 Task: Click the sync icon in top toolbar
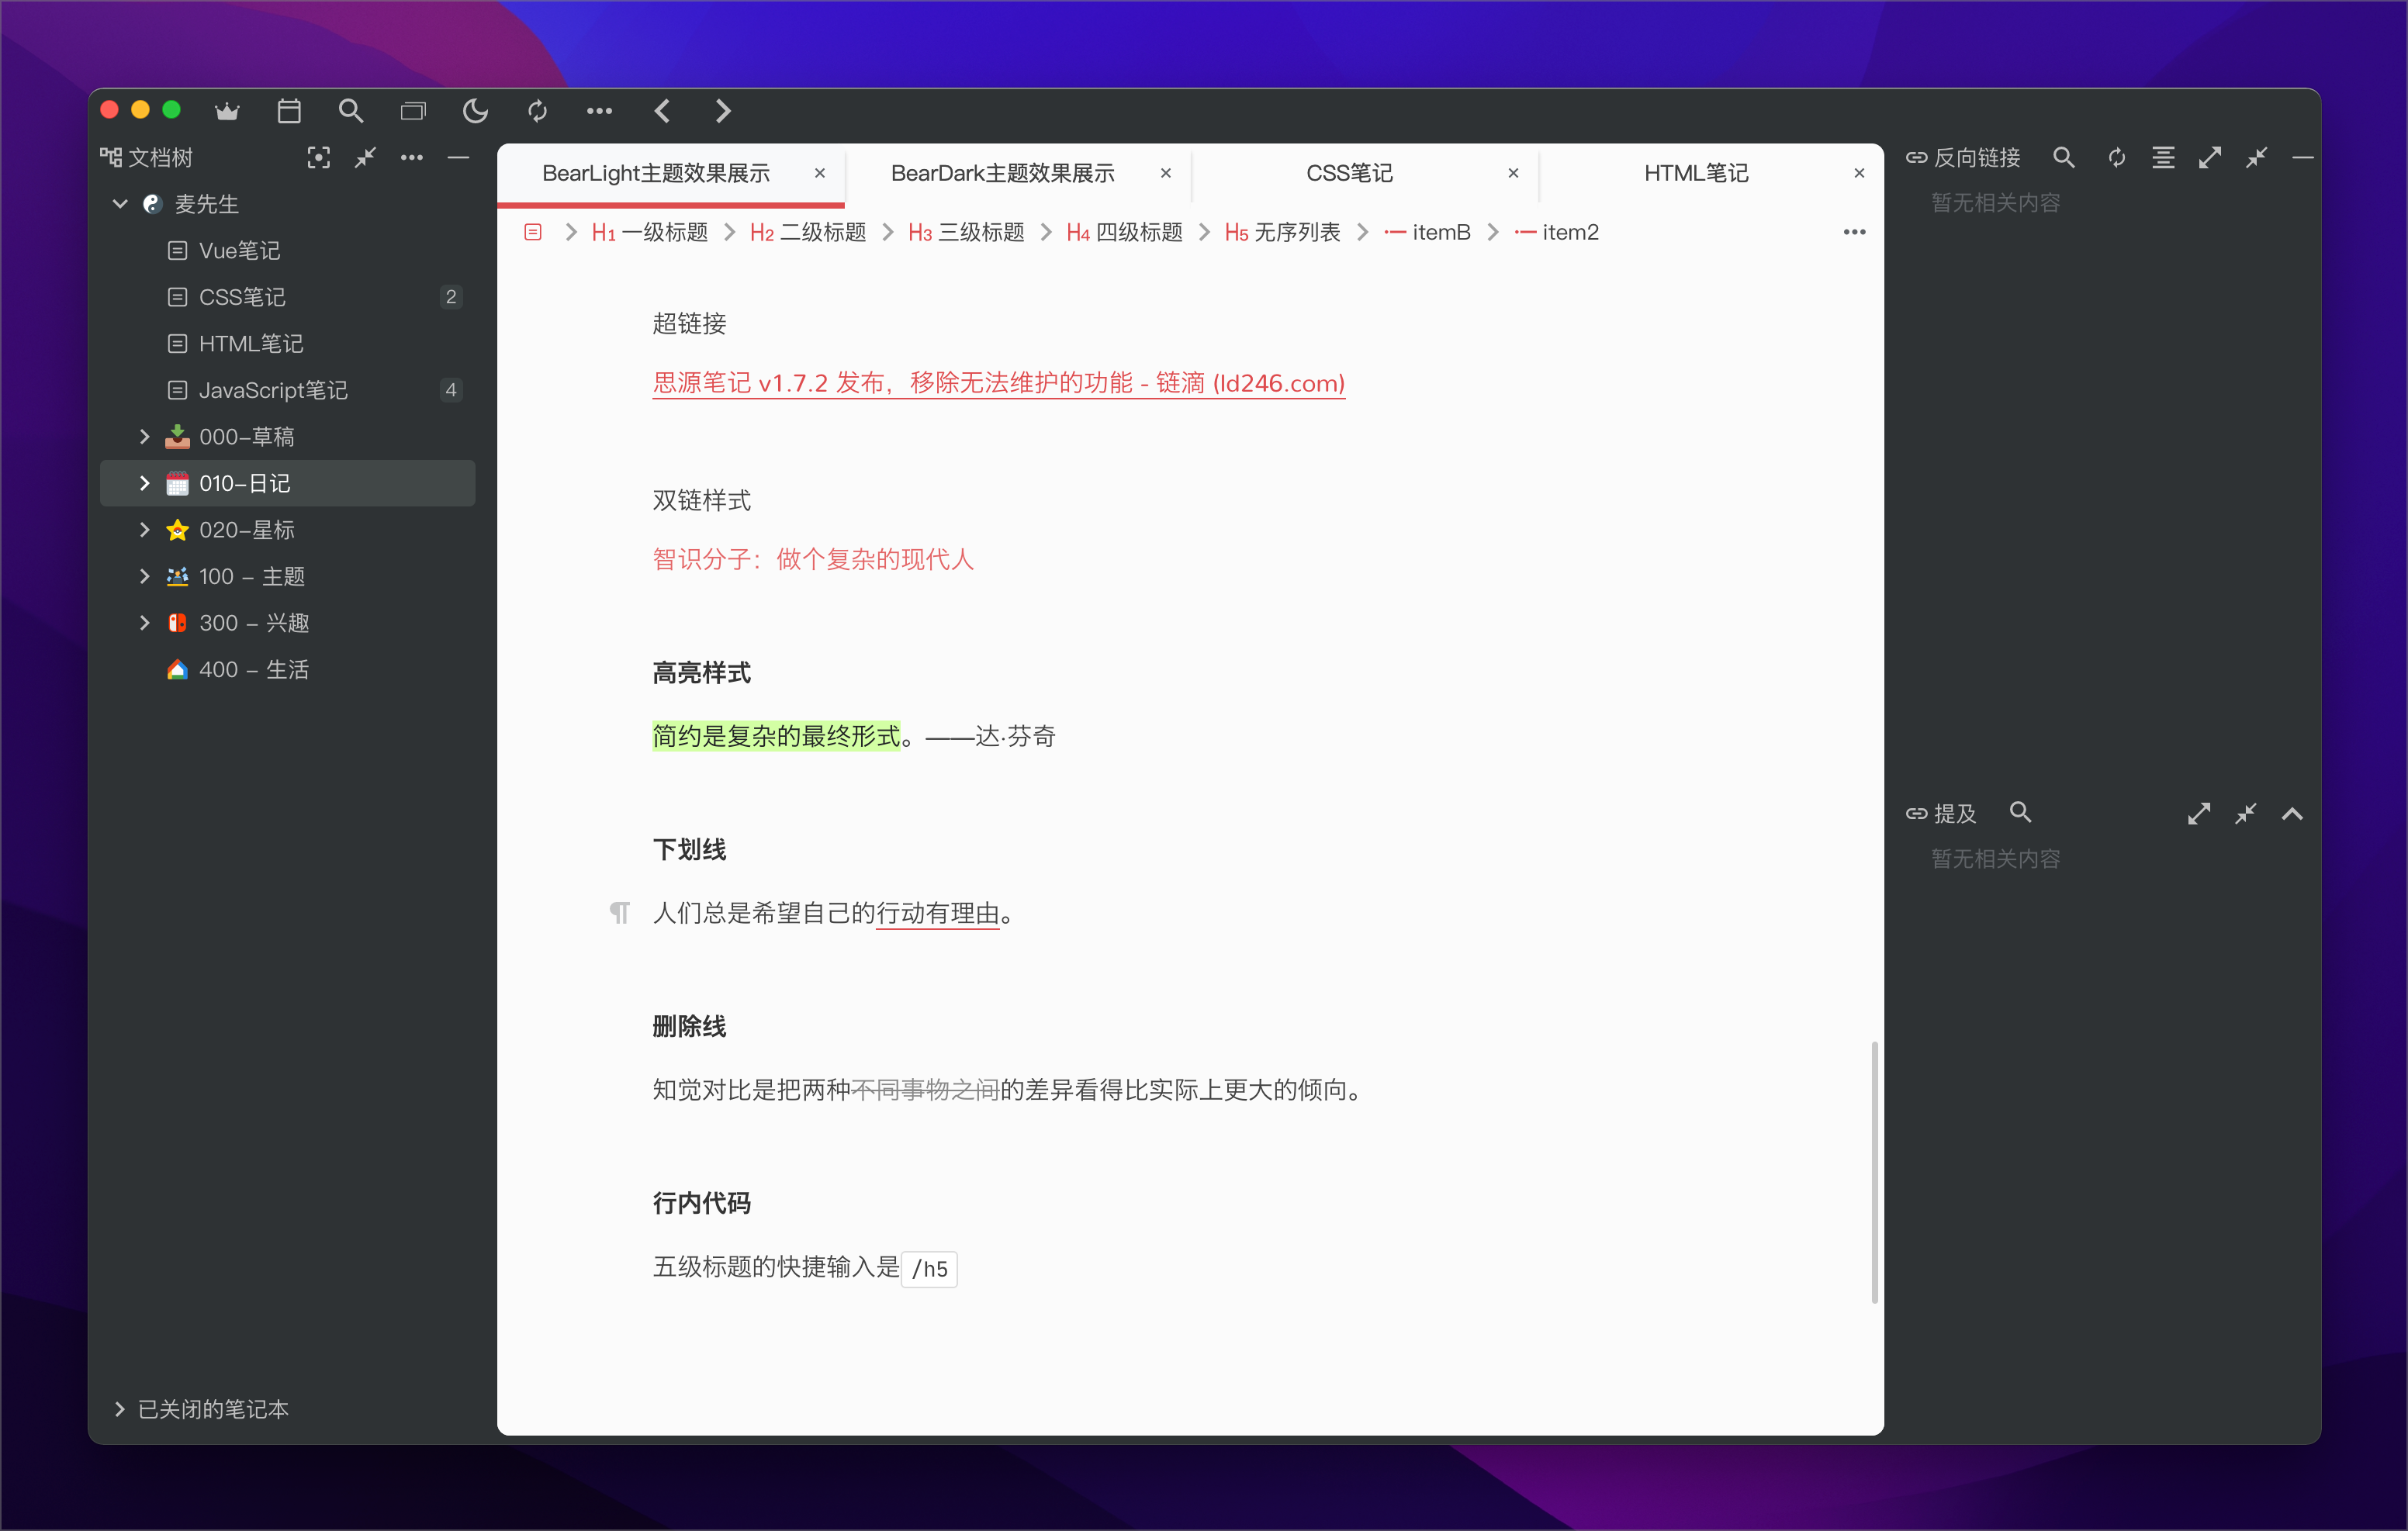tap(537, 111)
